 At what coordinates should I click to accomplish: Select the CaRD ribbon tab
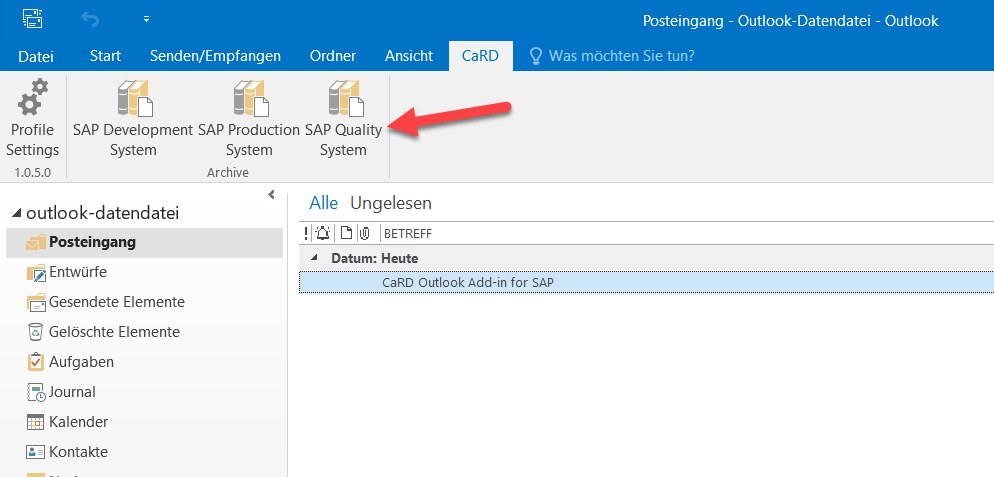[480, 56]
